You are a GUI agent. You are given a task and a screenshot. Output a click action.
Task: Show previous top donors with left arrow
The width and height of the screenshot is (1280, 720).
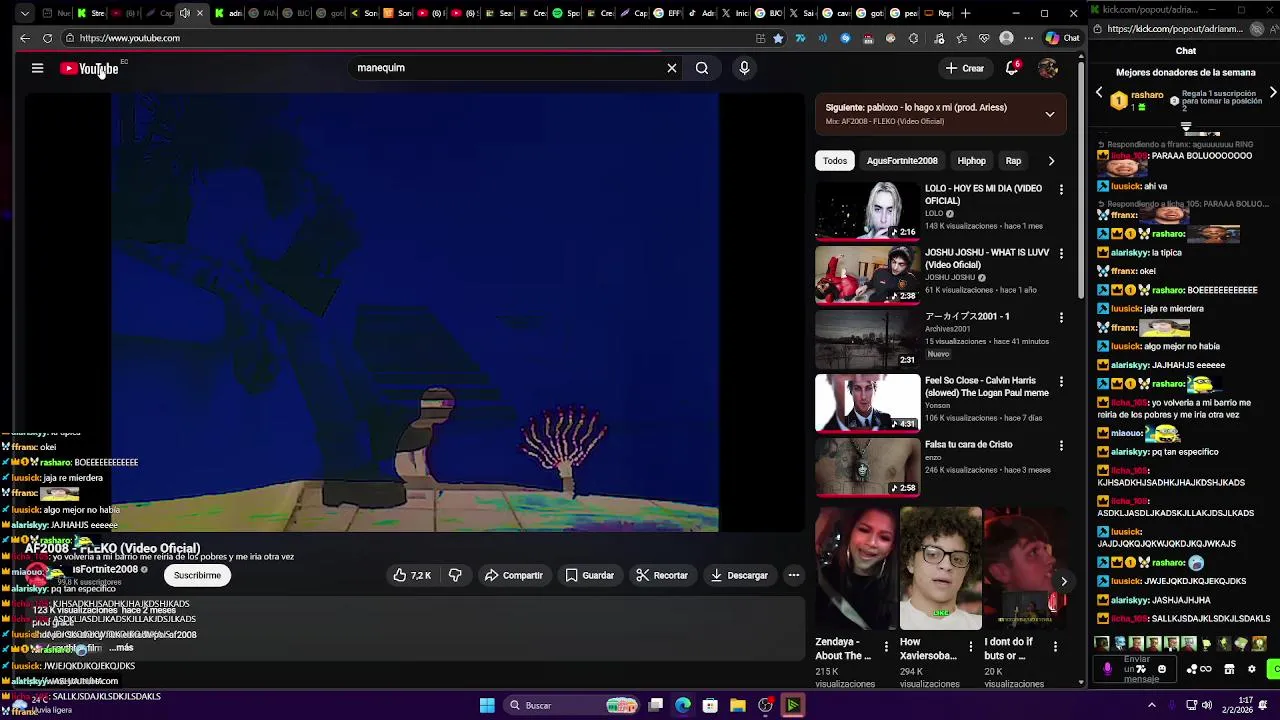click(1099, 93)
